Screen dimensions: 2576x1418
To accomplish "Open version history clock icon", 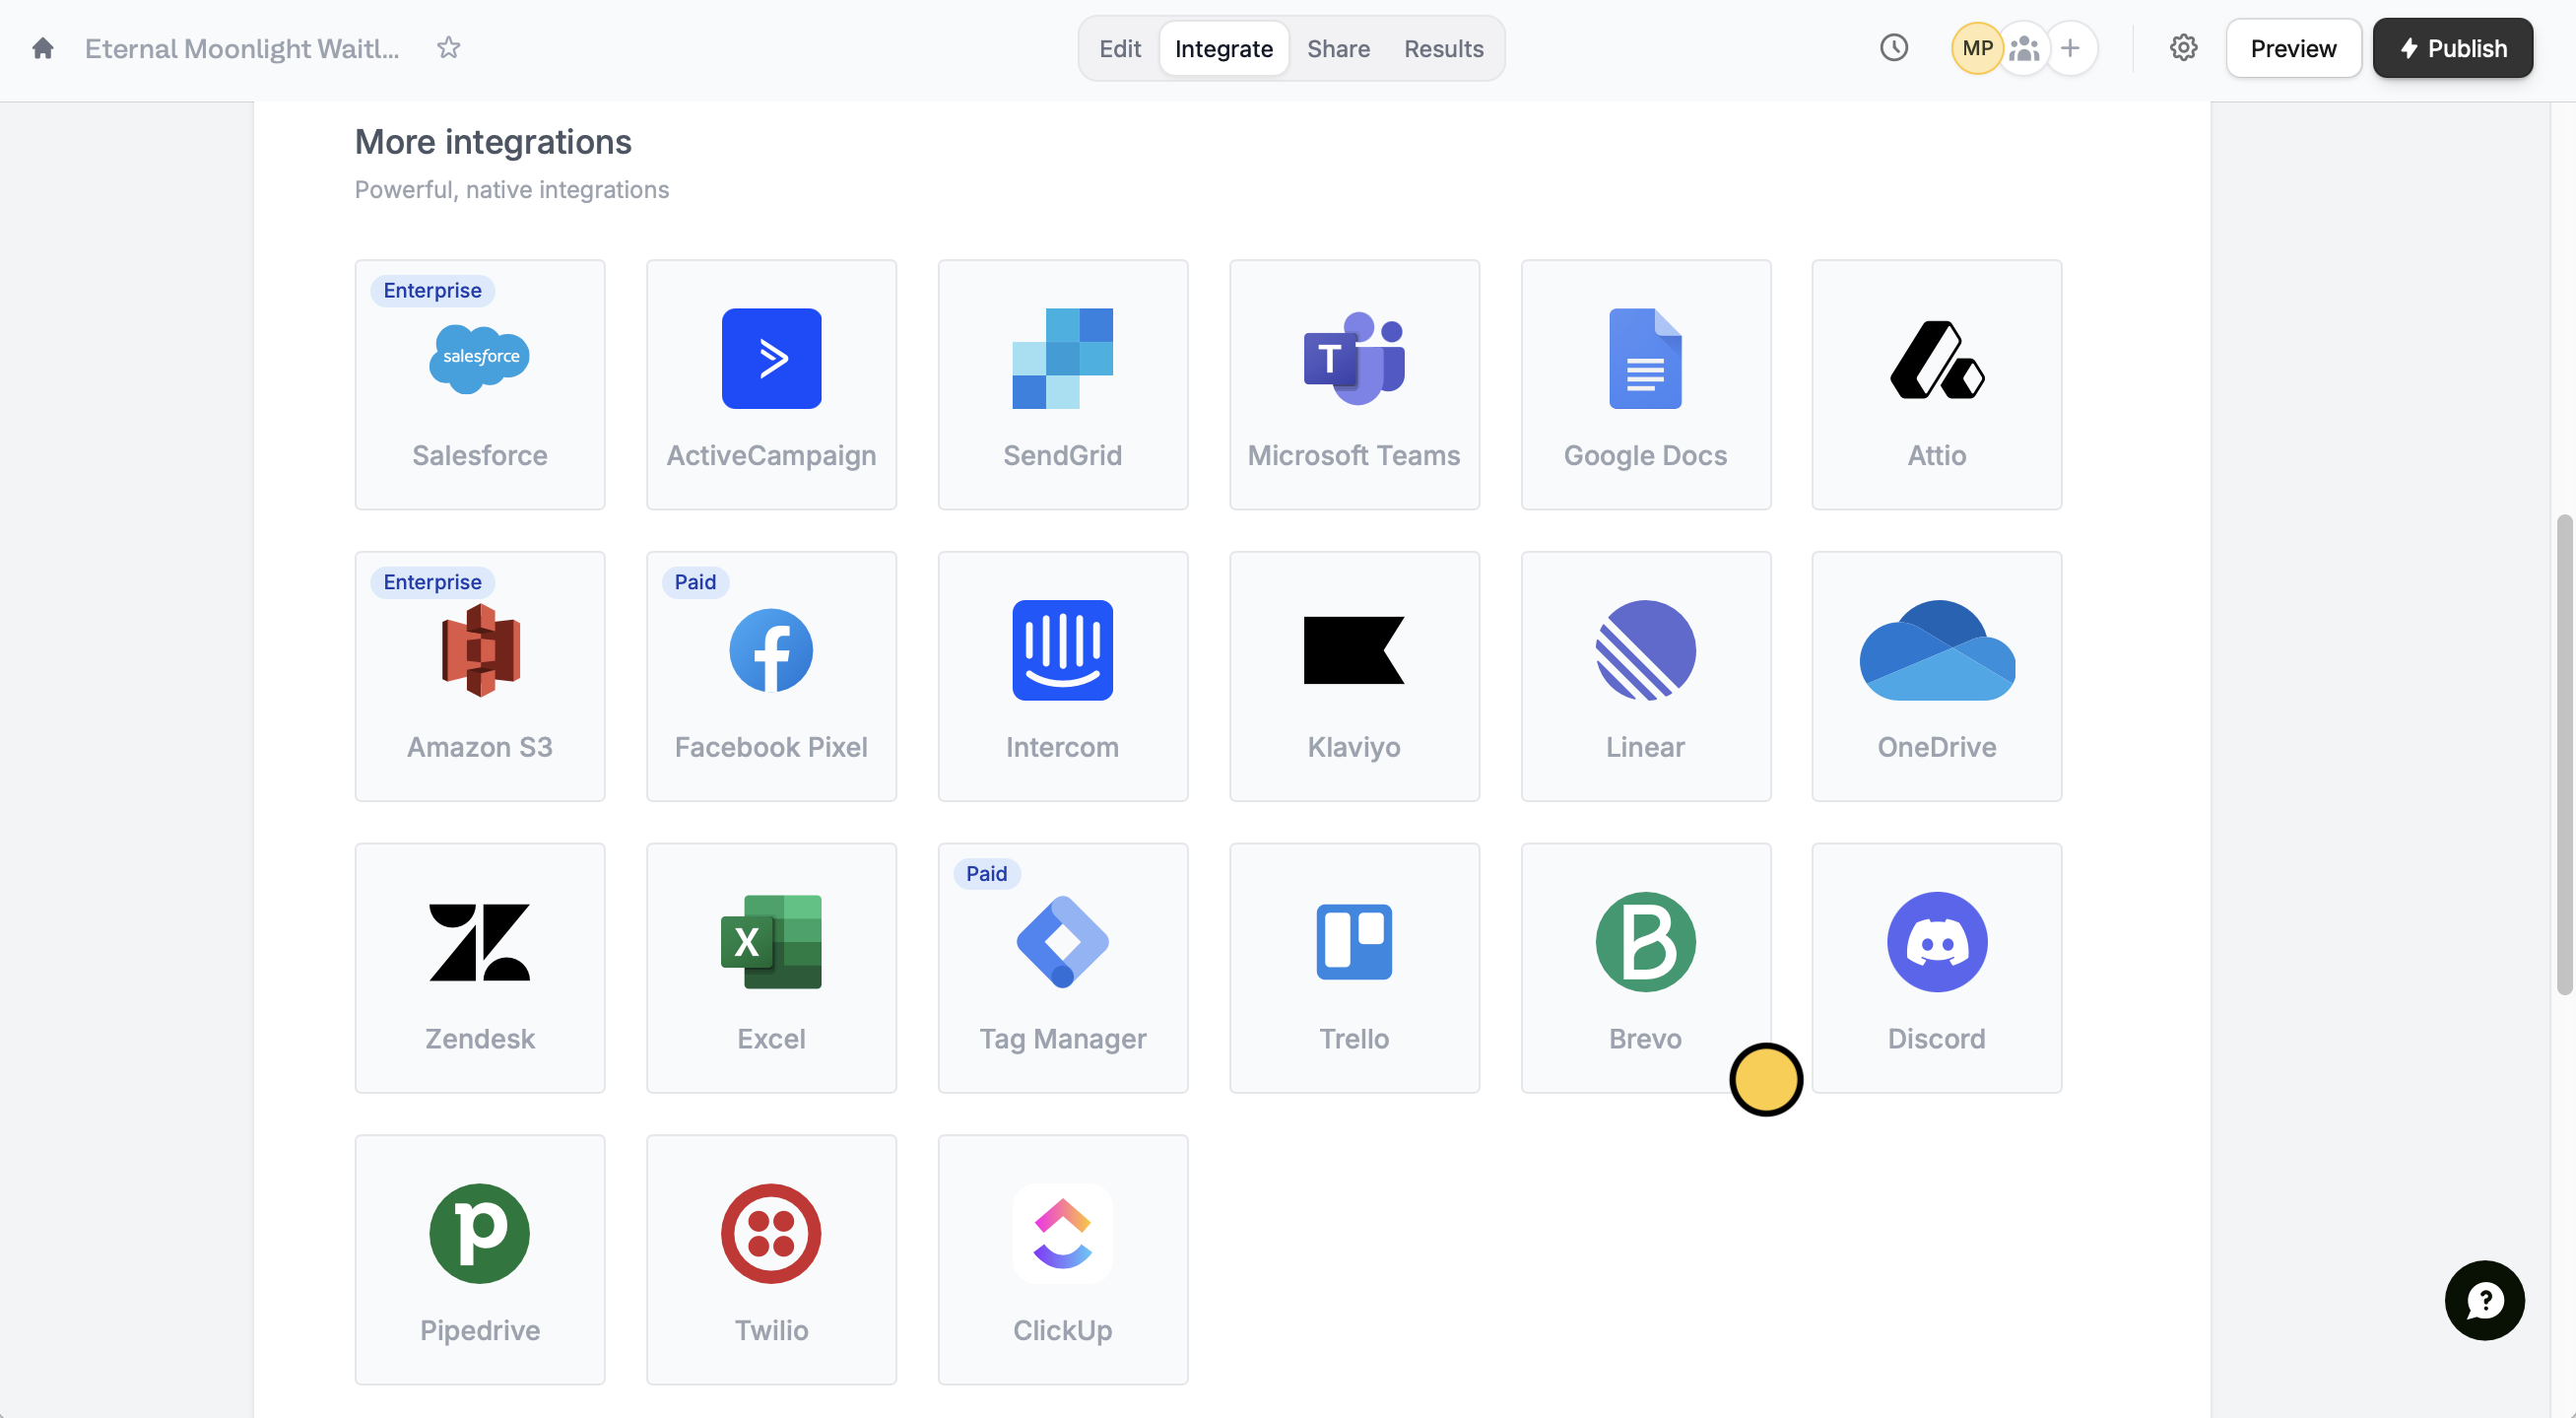I will click(x=1893, y=48).
